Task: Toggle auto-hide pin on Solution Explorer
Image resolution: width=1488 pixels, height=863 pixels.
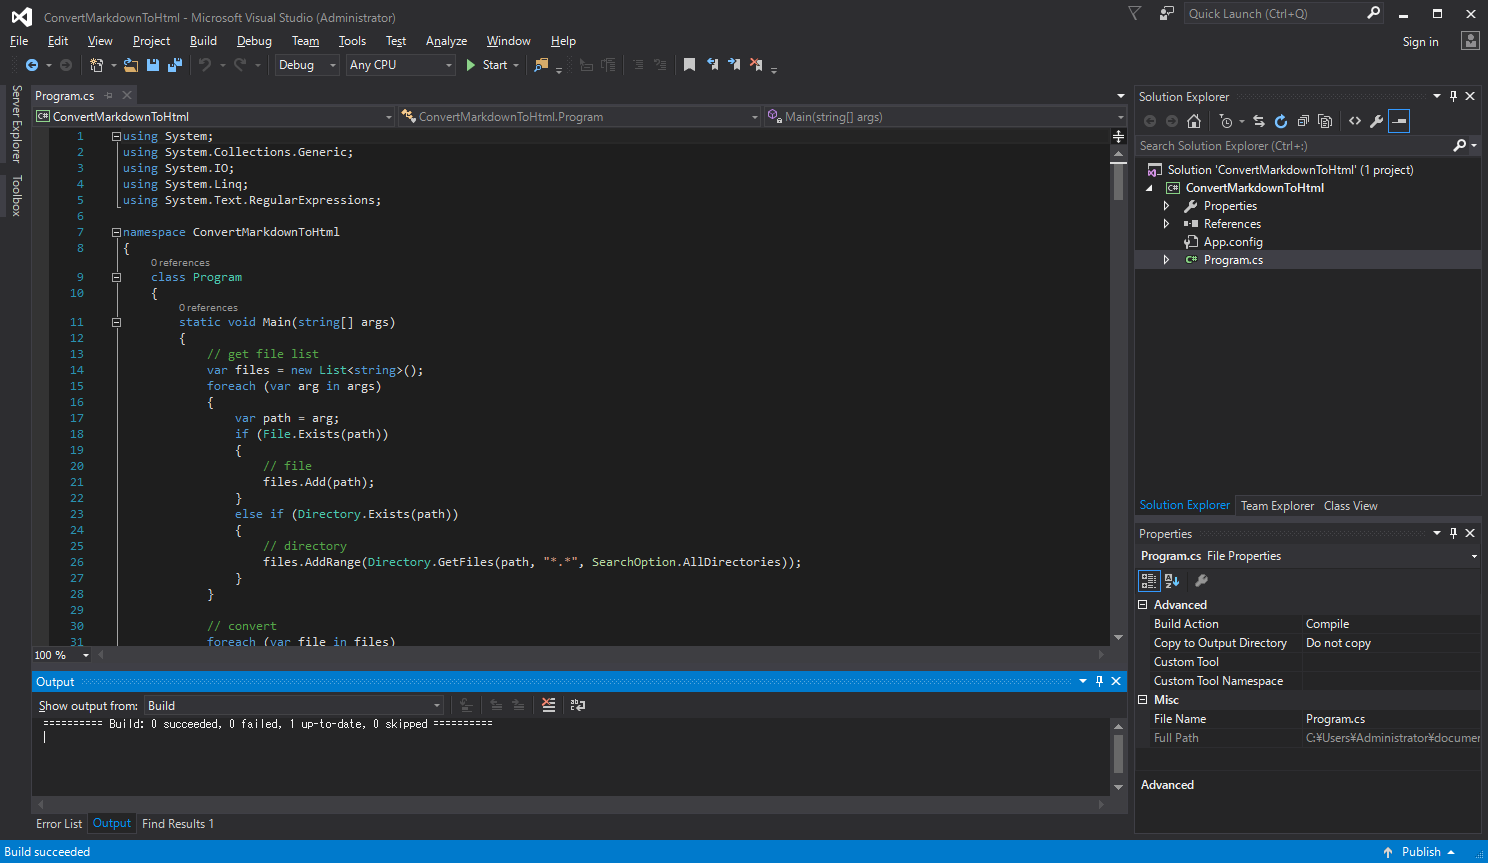Action: pos(1454,97)
